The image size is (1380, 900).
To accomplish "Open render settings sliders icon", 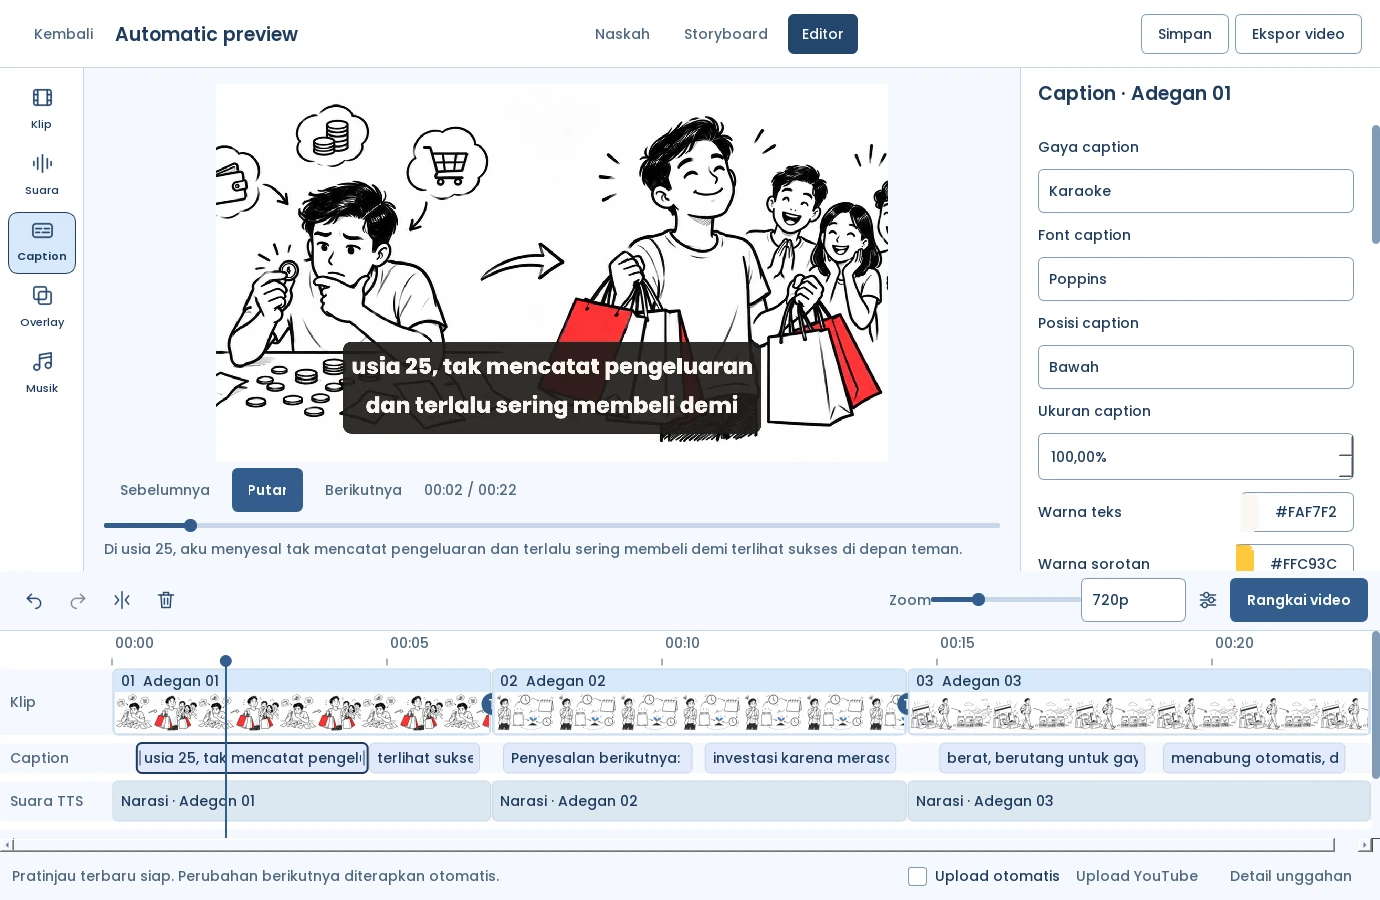I will tap(1208, 600).
